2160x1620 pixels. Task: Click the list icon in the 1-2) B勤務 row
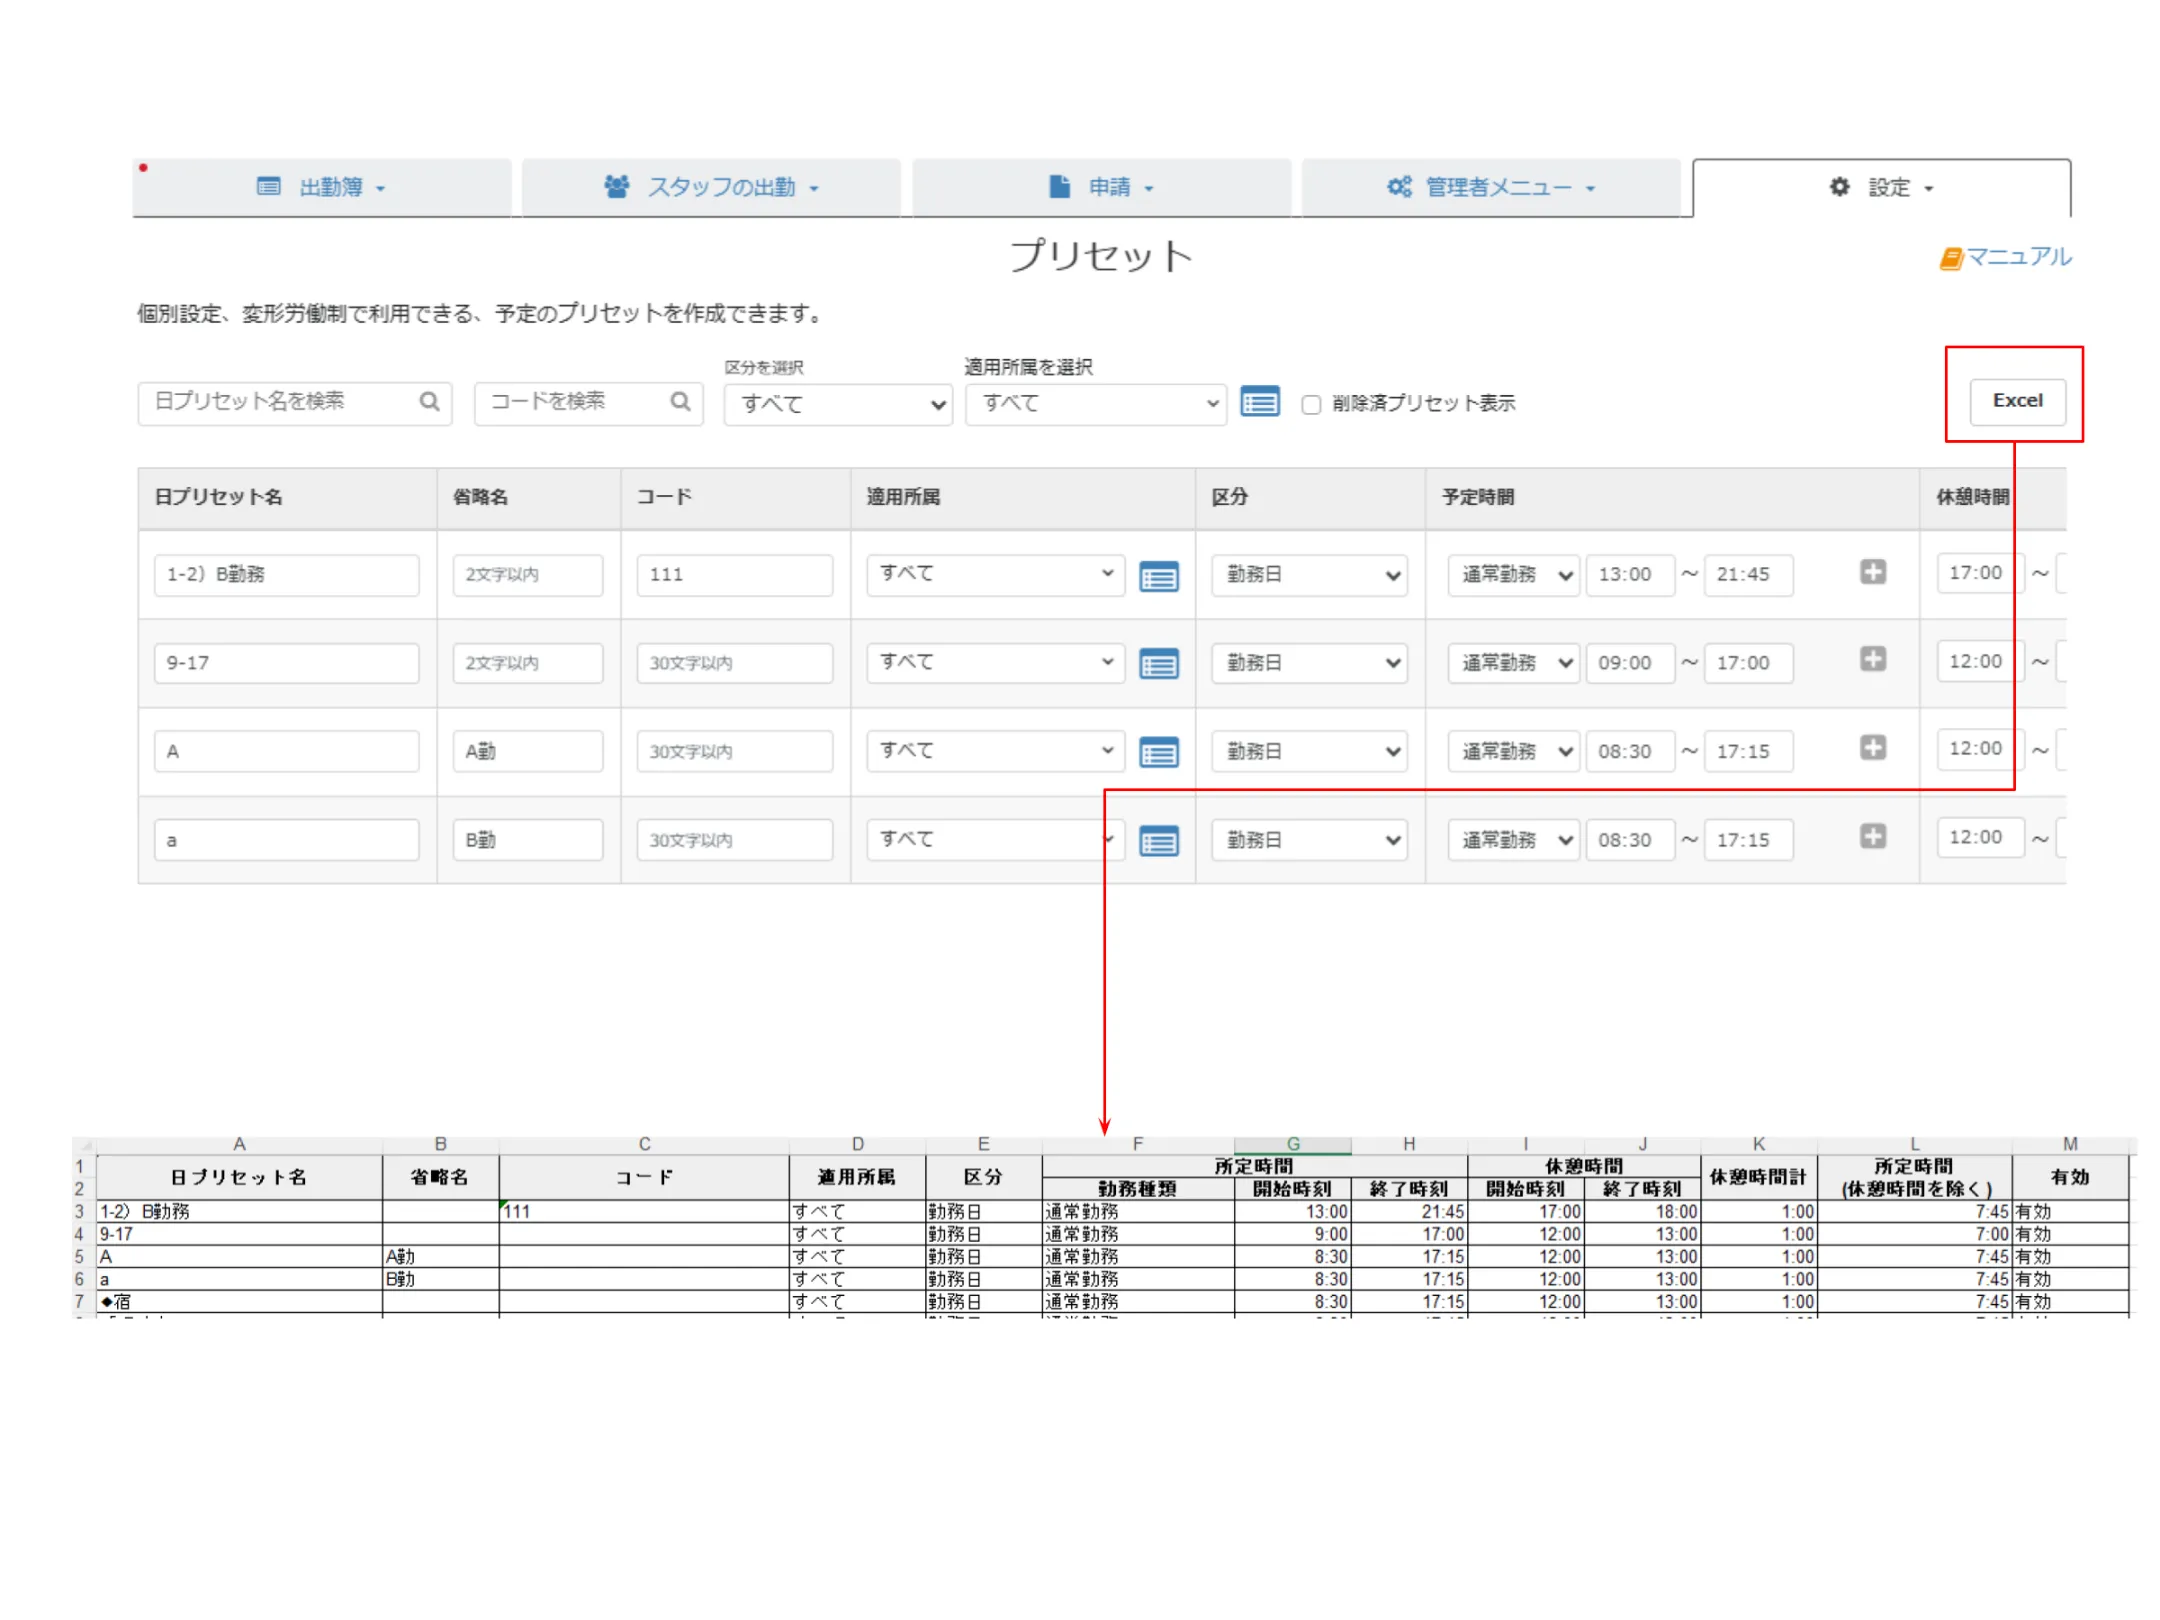(1158, 576)
